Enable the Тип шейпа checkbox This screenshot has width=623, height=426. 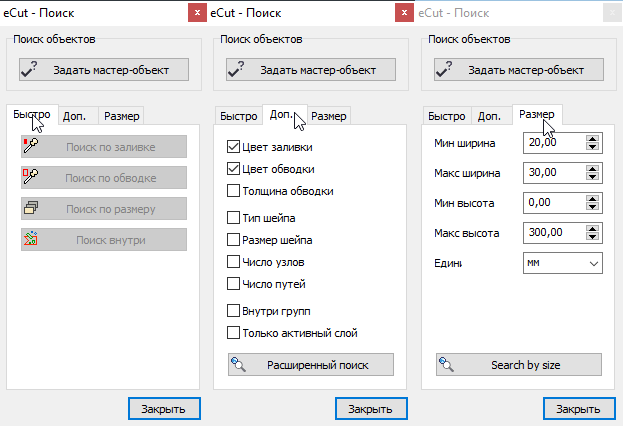(x=233, y=218)
